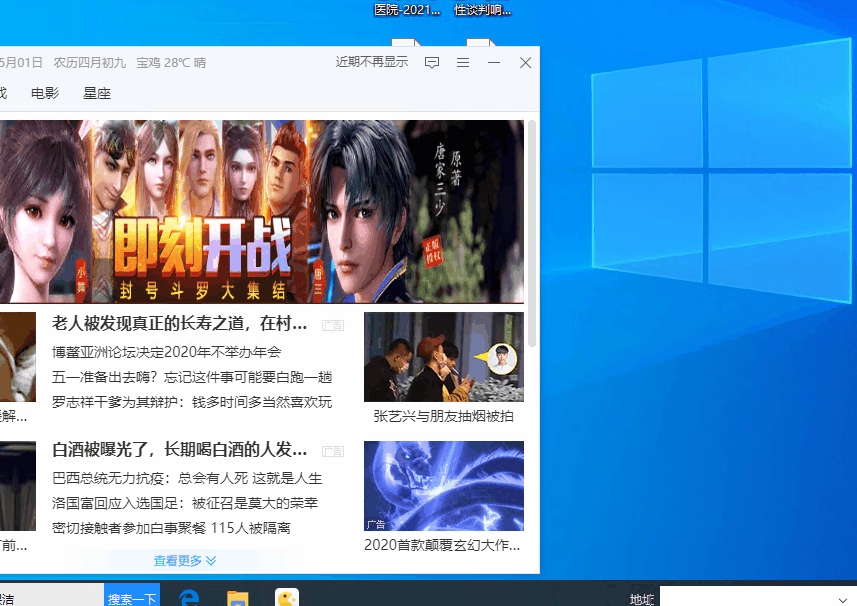Expand 查看更多 to see more news
This screenshot has height=606, width=857.
pyautogui.click(x=185, y=561)
